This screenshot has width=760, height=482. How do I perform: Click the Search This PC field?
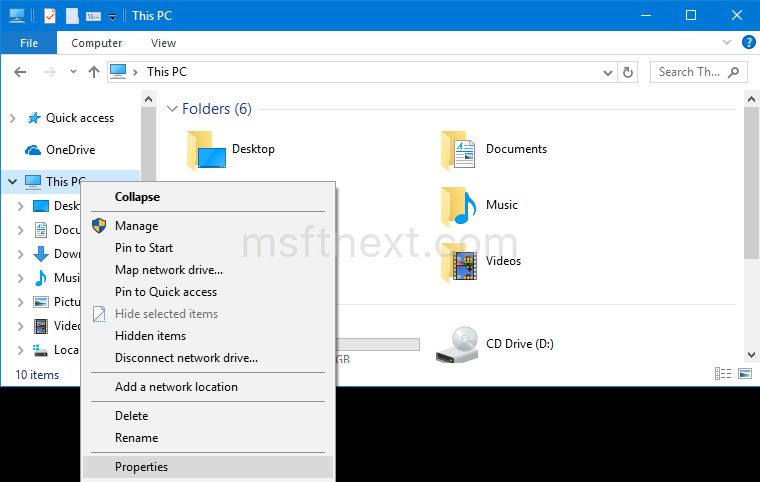coord(698,72)
